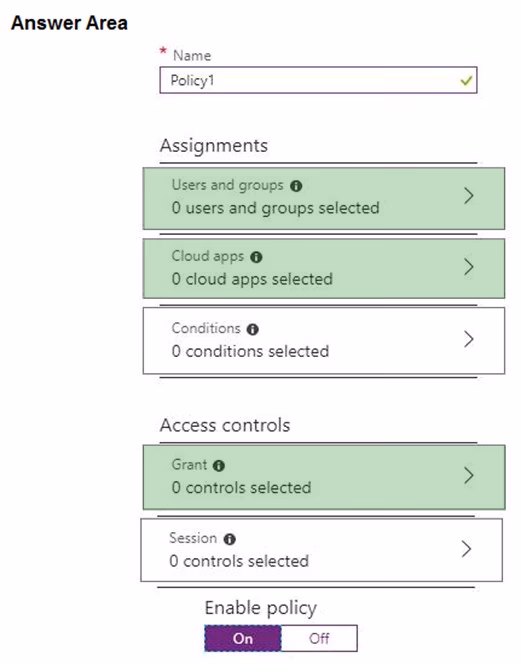Click green validation checkmark in Name field
Image resolution: width=521 pixels, height=665 pixels.
click(466, 80)
